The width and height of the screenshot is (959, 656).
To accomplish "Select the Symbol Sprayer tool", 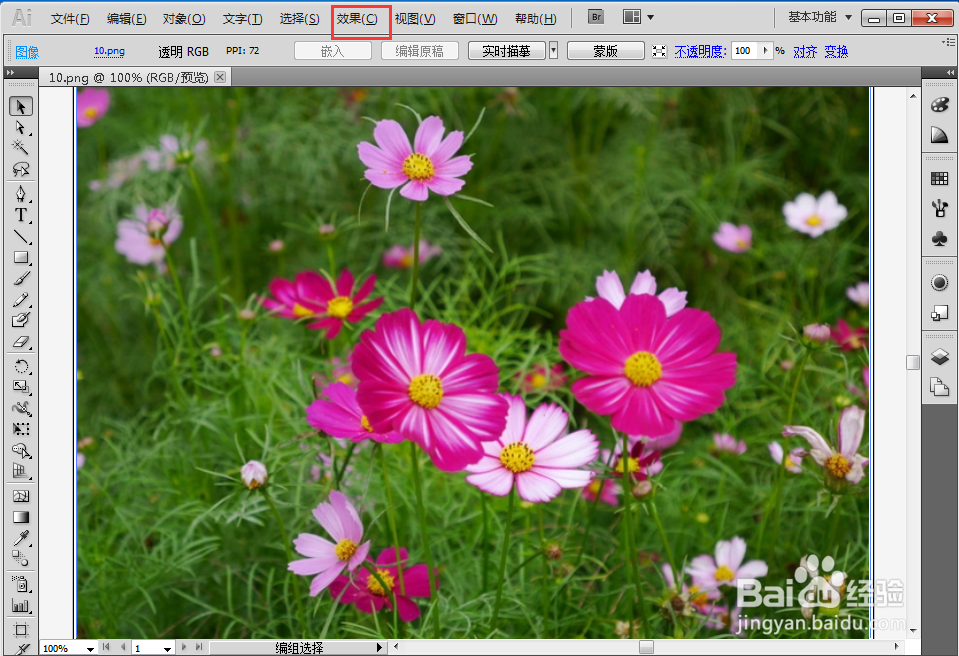I will click(21, 584).
